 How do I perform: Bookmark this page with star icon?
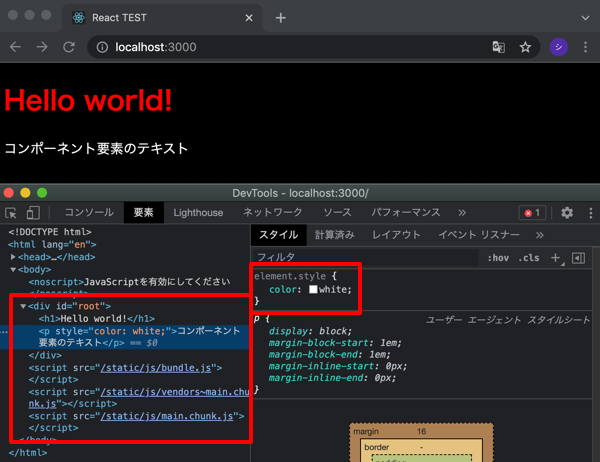[x=525, y=47]
